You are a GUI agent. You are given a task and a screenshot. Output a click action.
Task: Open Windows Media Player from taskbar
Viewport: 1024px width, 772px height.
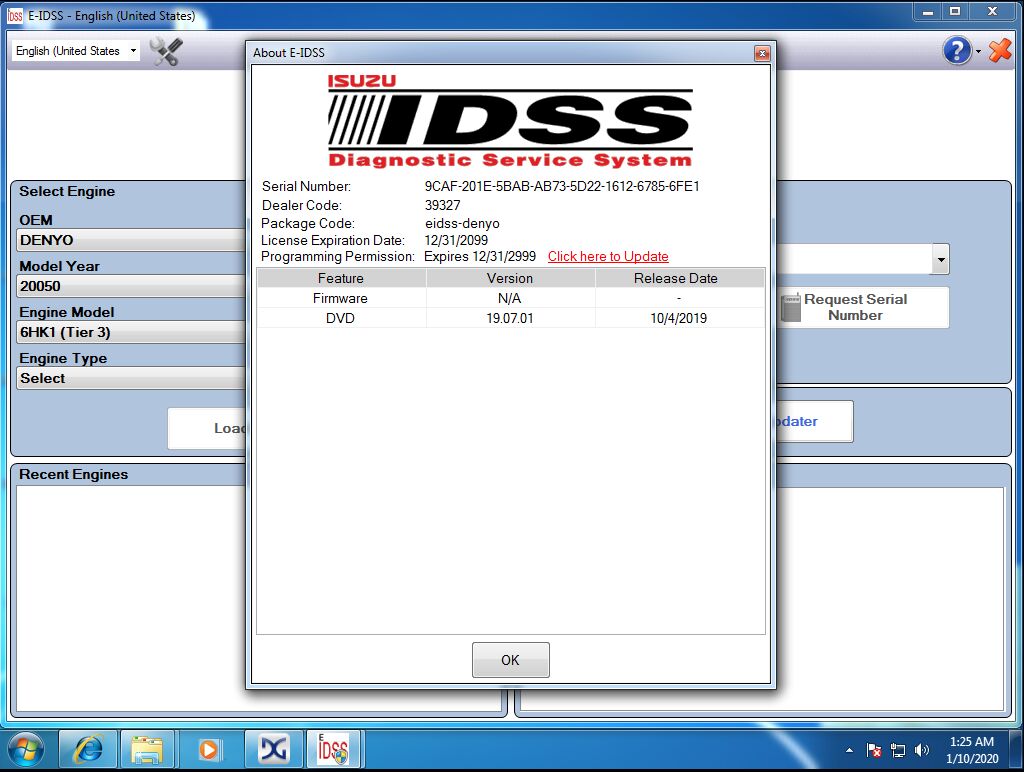pos(209,749)
